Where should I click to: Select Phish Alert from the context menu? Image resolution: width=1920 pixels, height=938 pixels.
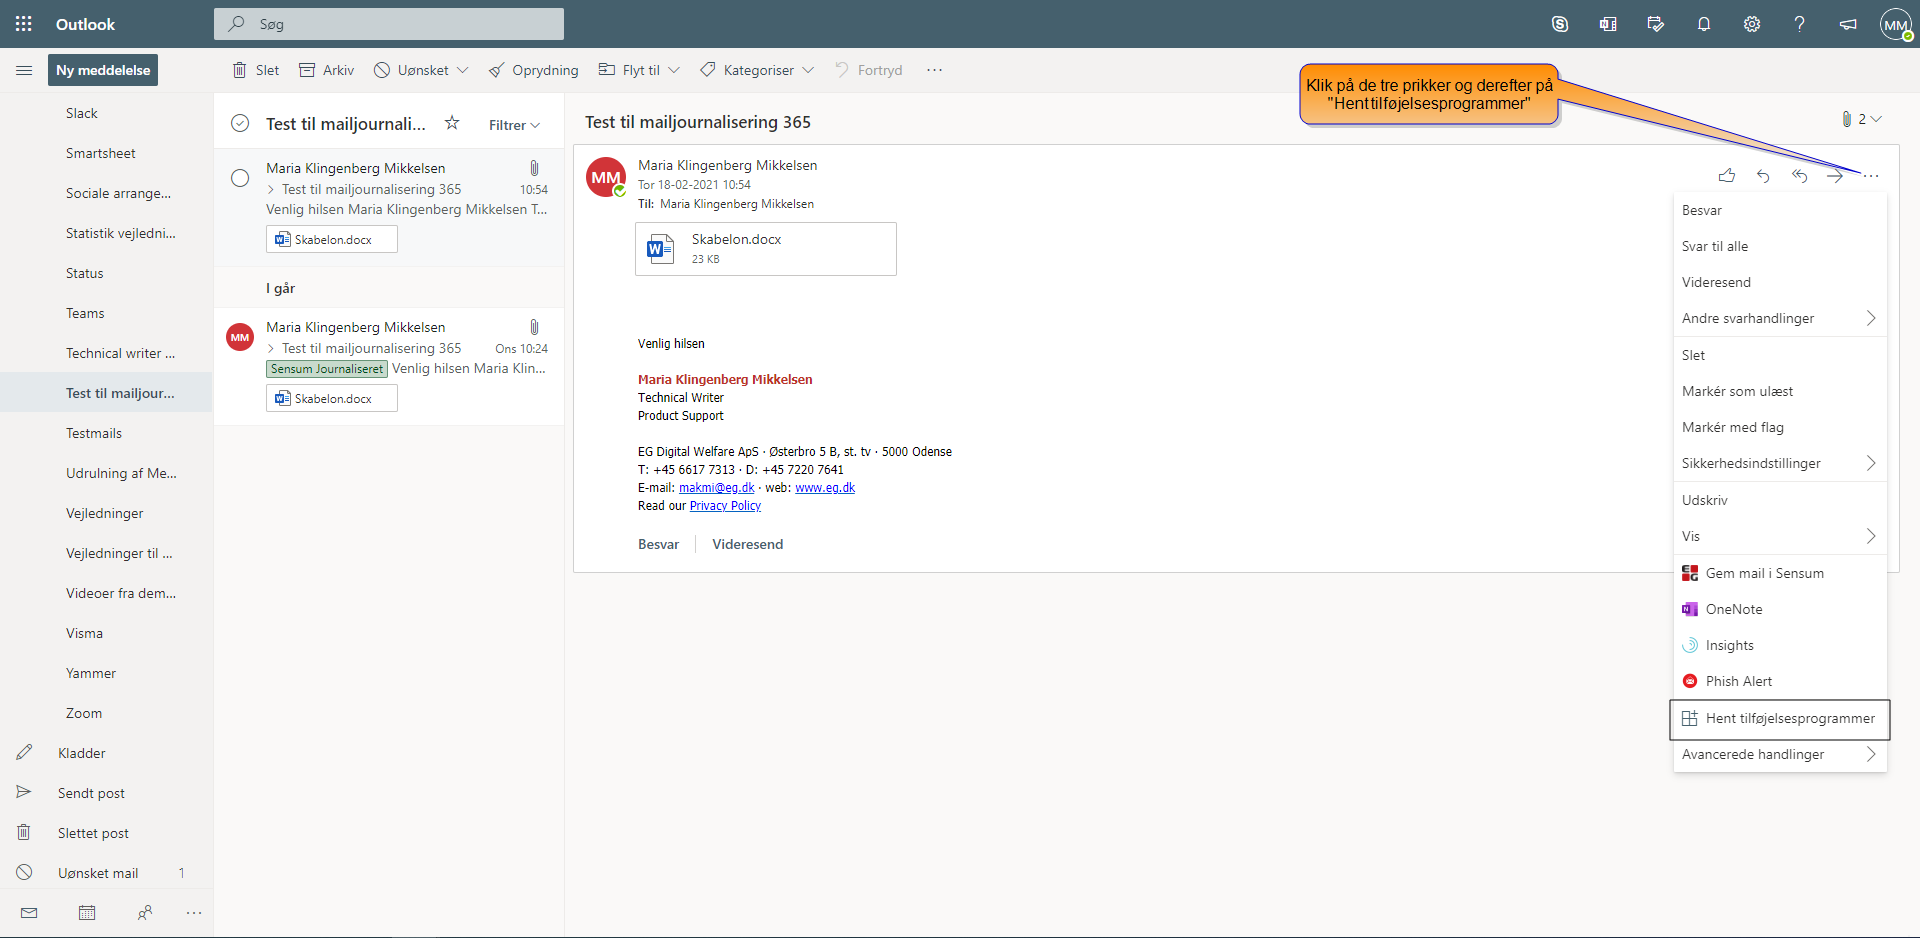(1738, 680)
